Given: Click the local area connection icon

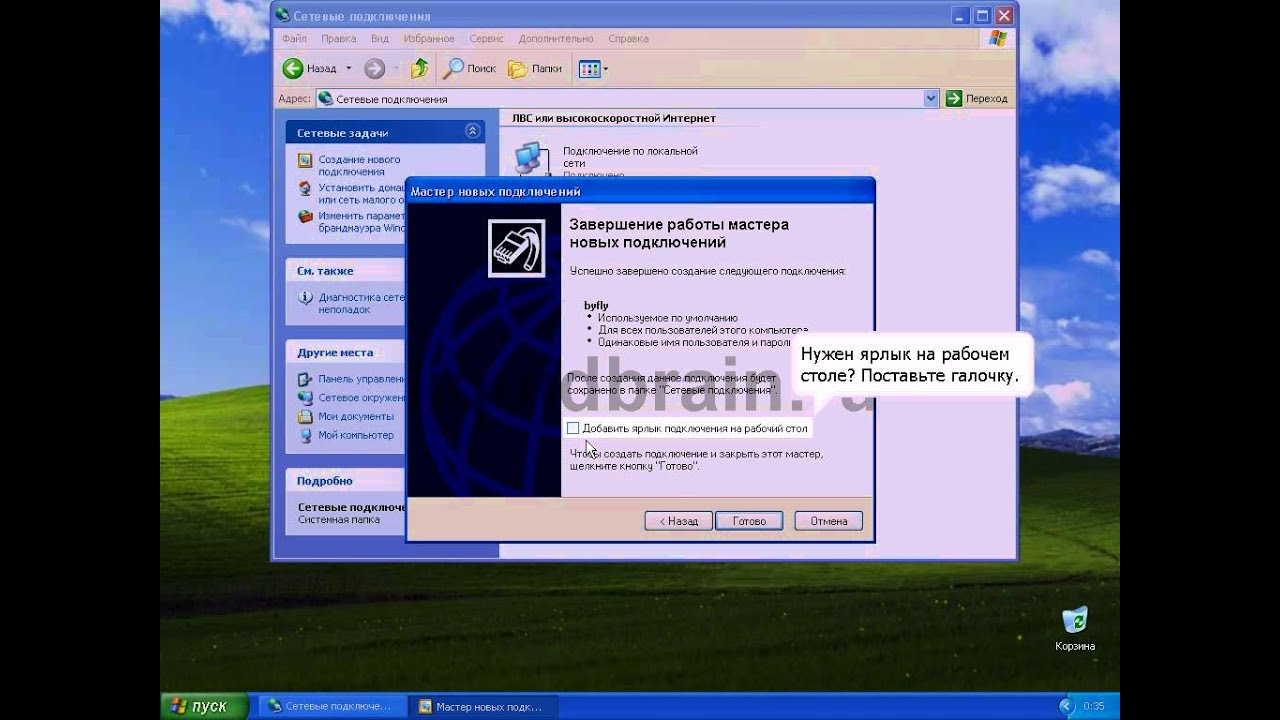Looking at the screenshot, I should (530, 159).
